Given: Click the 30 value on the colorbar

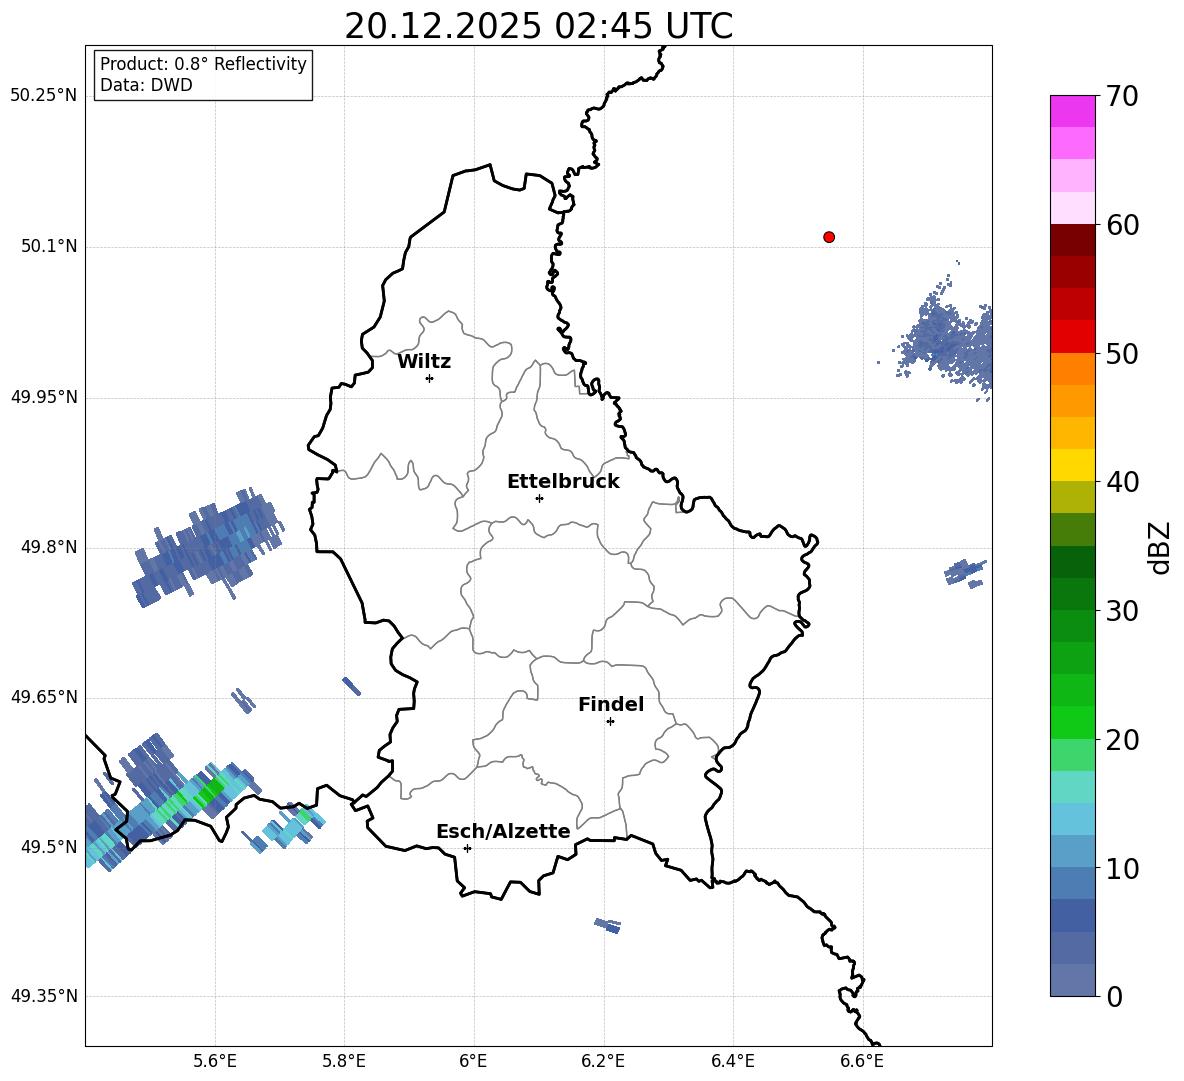Looking at the screenshot, I should tap(1122, 611).
